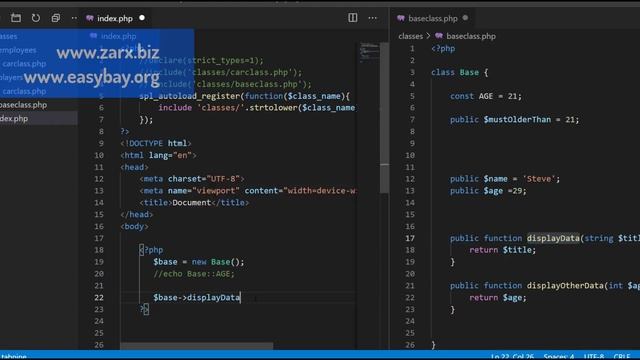Click the 'classes' breadcrumb segment

pyautogui.click(x=410, y=36)
